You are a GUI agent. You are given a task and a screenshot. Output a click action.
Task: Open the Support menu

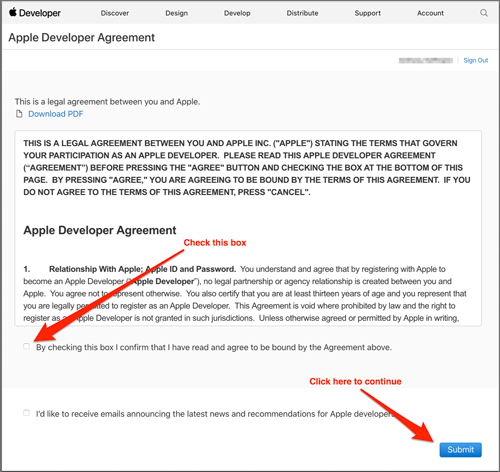click(367, 13)
